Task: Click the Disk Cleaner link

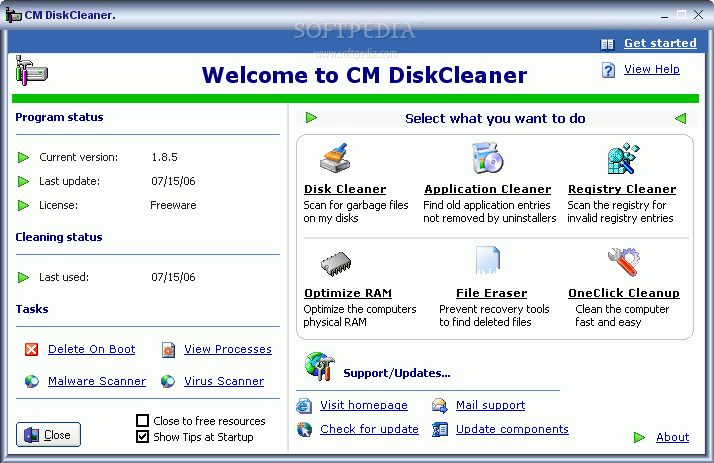Action: (x=345, y=189)
